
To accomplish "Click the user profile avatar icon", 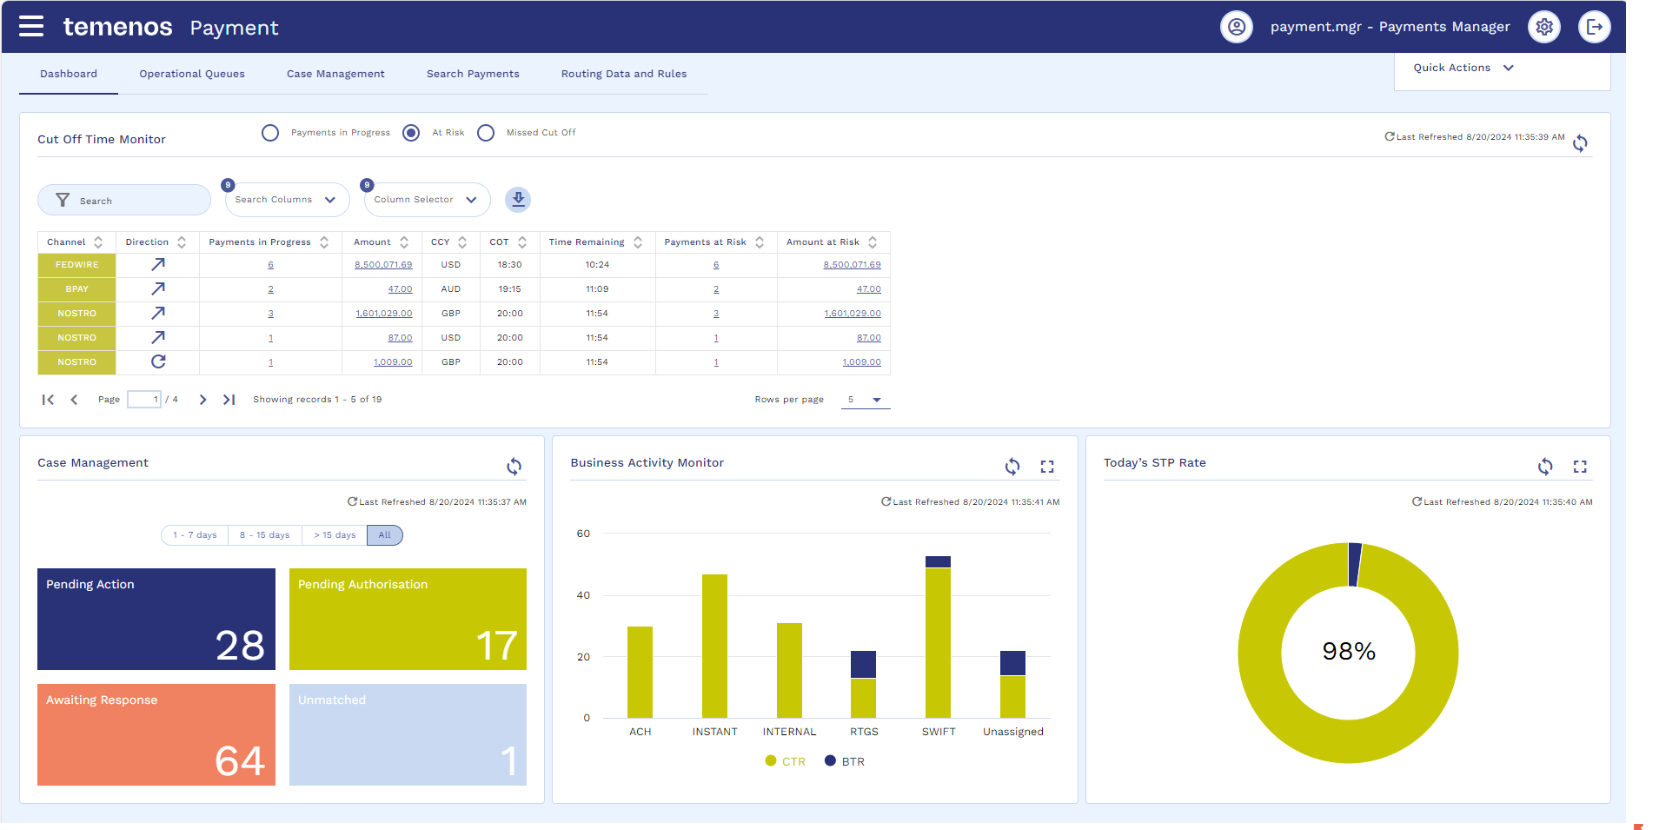I will point(1236,27).
